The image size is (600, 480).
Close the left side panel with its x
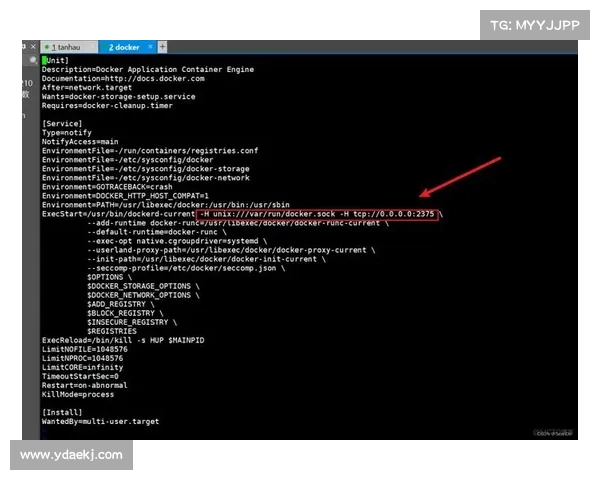(33, 47)
